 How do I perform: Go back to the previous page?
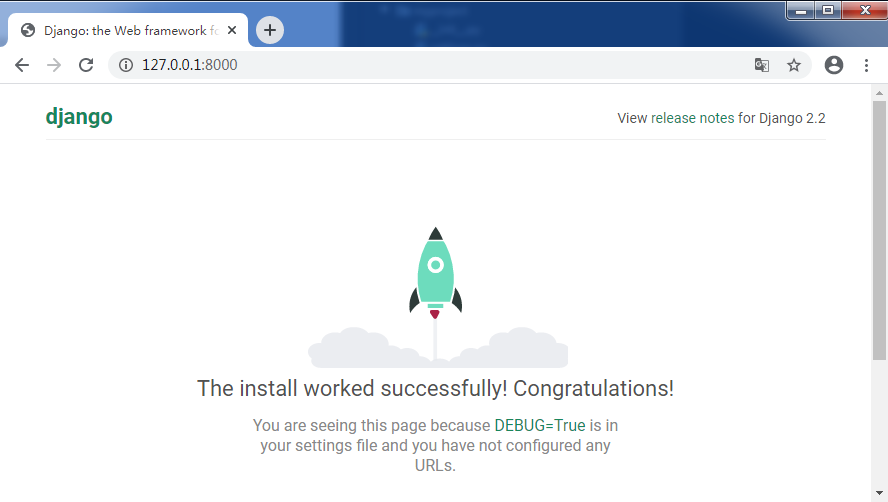click(22, 65)
